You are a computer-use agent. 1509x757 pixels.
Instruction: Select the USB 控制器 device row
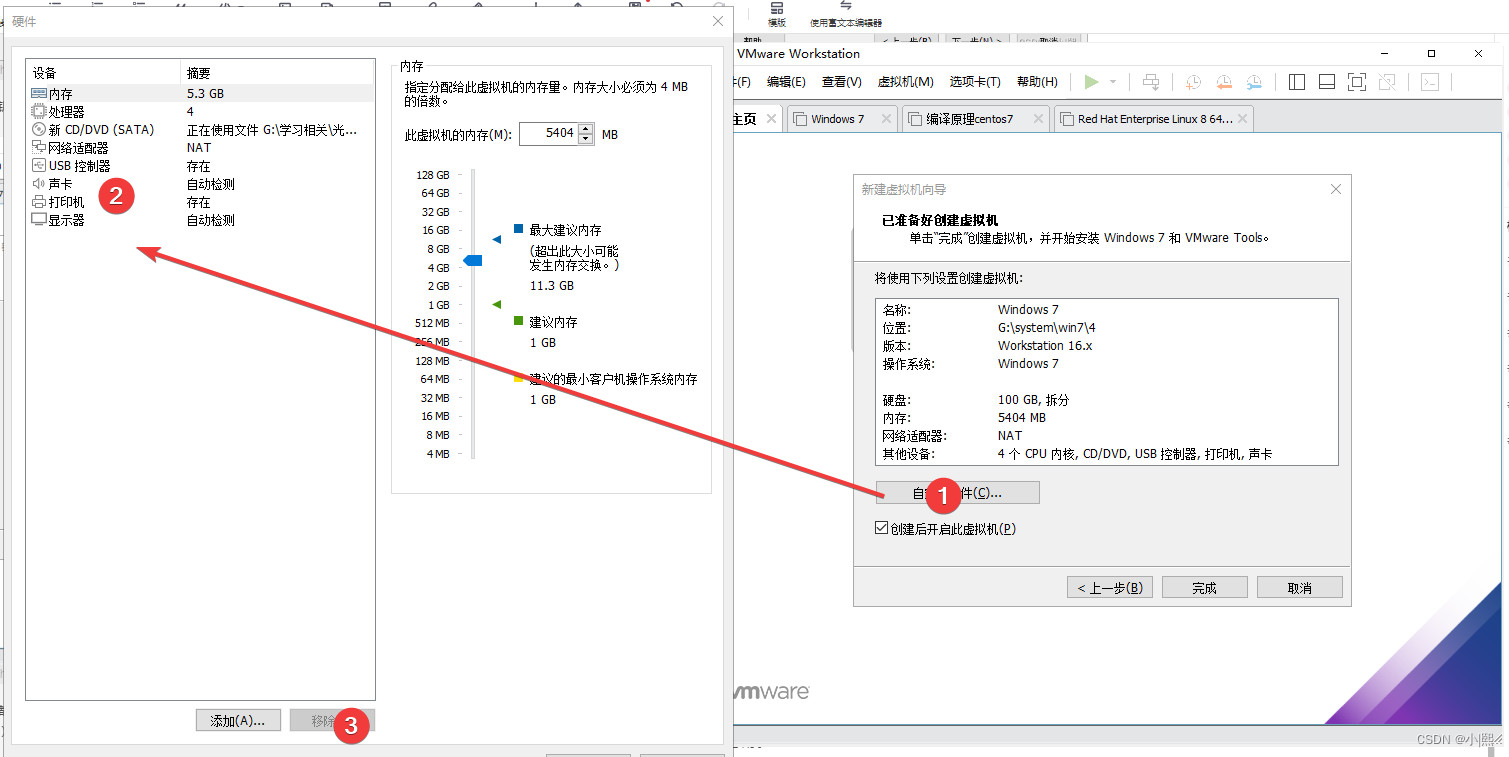[200, 166]
